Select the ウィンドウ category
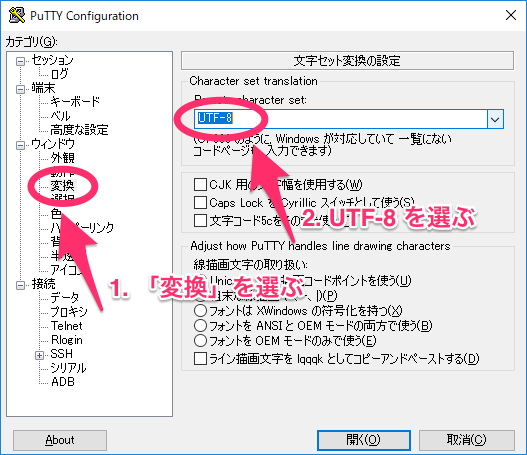This screenshot has width=527, height=455. [x=53, y=144]
